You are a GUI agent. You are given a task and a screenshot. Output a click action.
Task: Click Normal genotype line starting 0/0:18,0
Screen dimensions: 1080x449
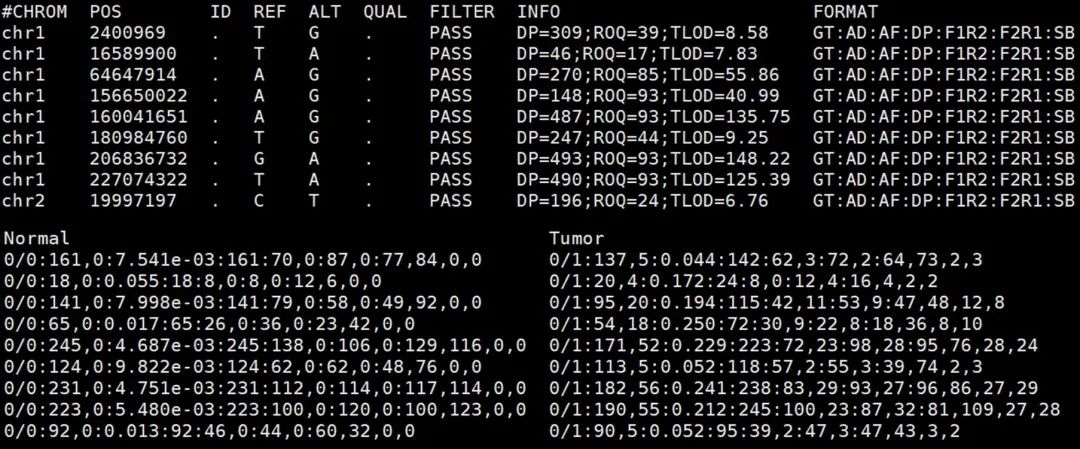tap(192, 281)
